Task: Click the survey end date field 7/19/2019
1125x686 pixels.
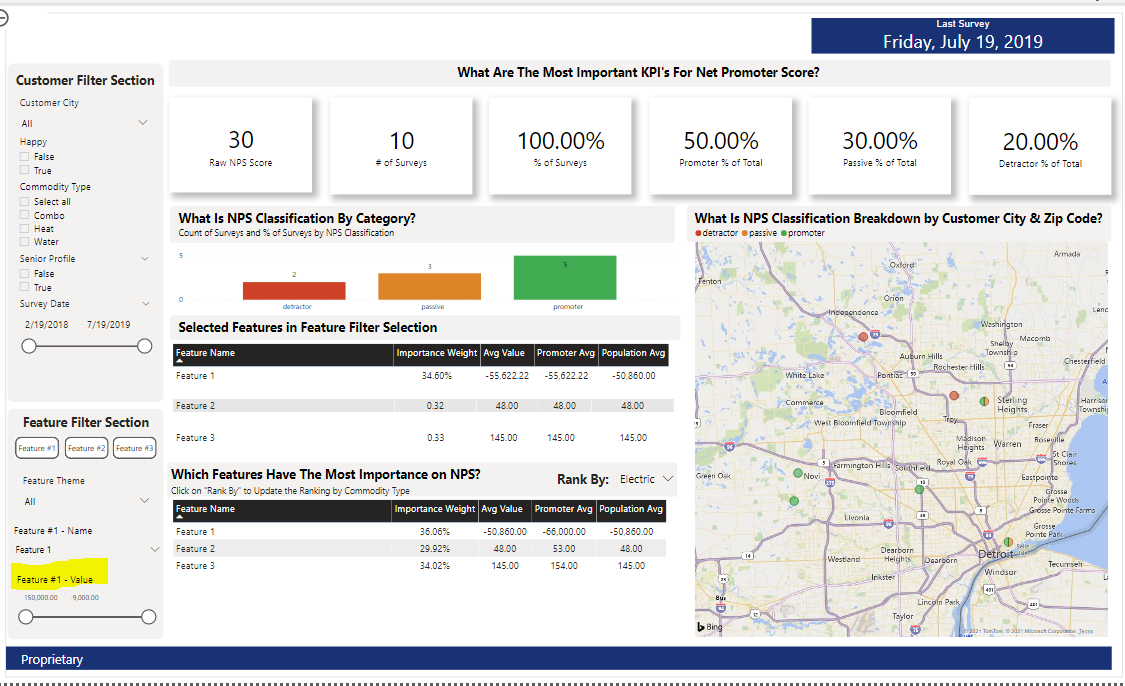Action: pos(108,324)
